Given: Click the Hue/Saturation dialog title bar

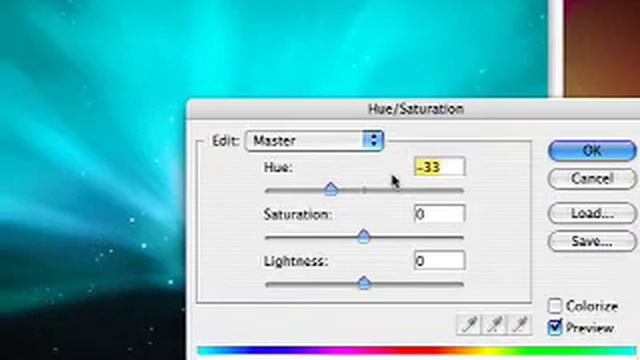Looking at the screenshot, I should 413,109.
